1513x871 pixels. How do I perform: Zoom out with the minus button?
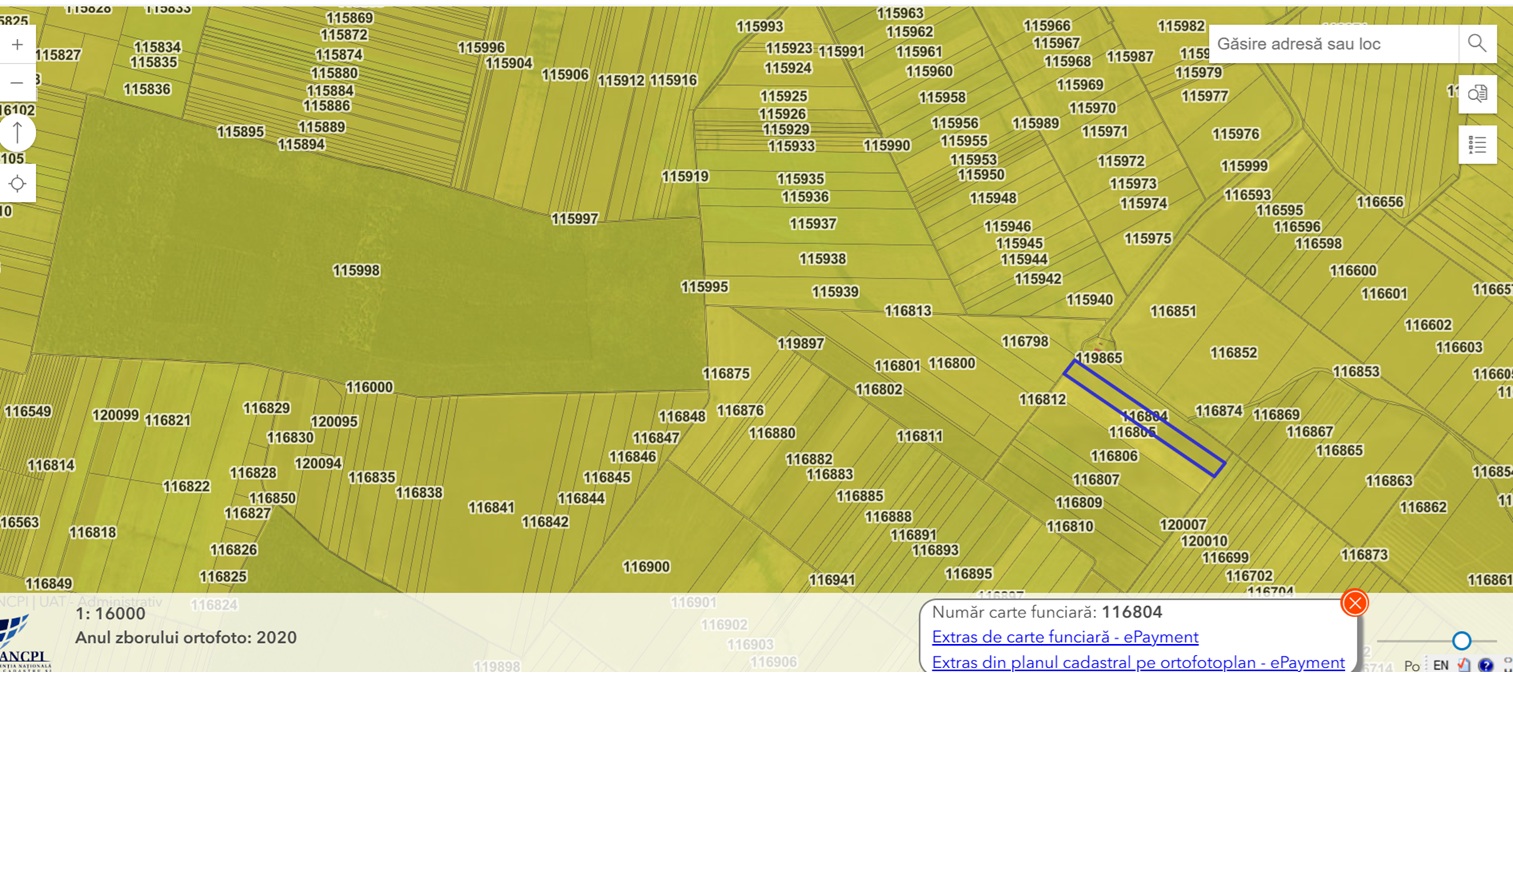click(17, 83)
